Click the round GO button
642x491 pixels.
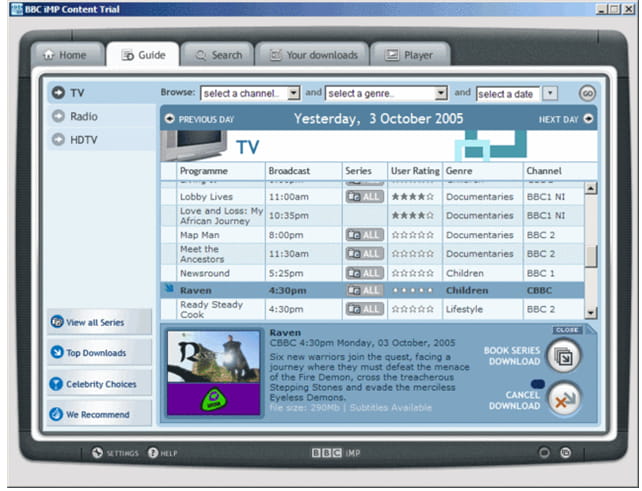(587, 93)
